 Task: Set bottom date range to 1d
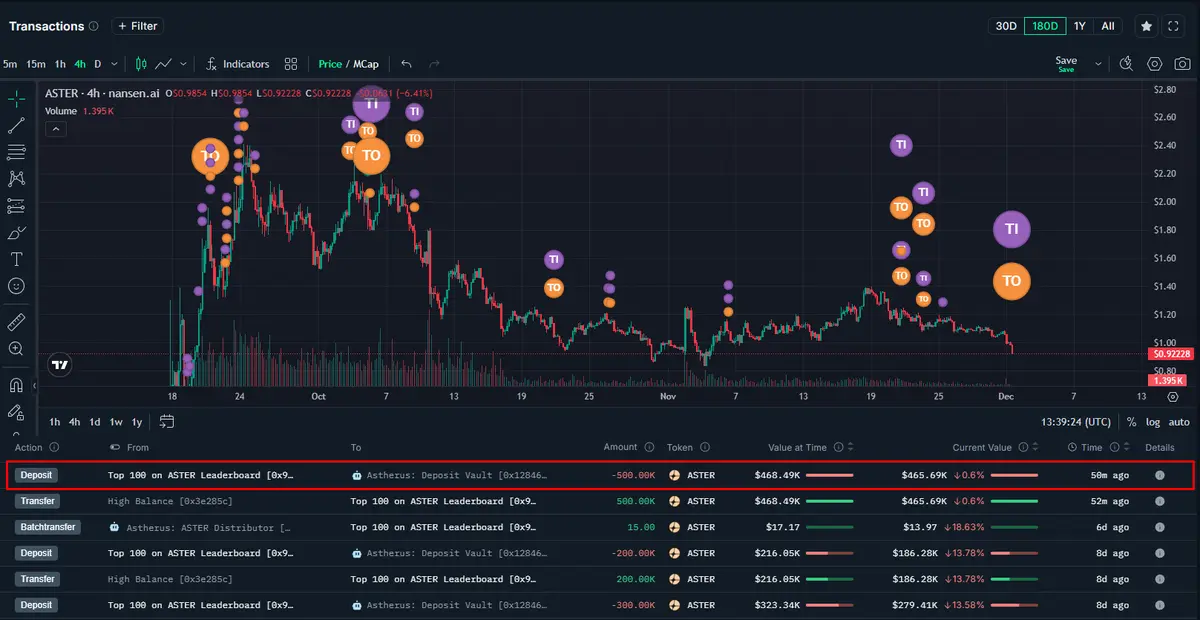pos(95,422)
